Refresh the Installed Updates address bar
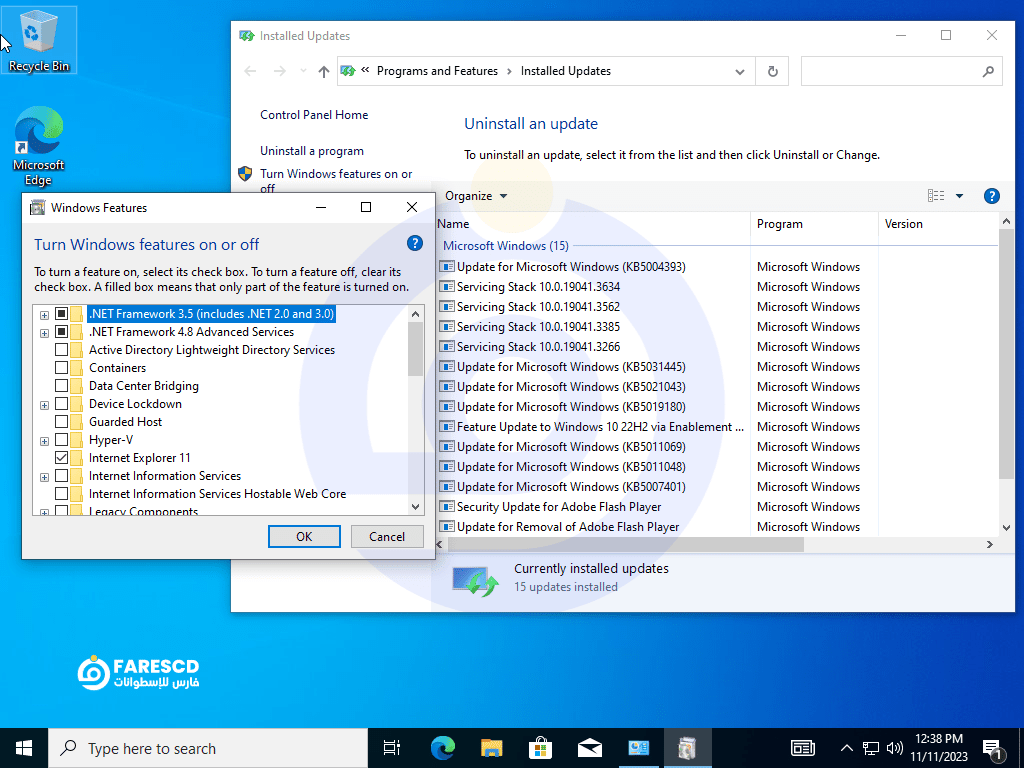The image size is (1024, 768). click(x=773, y=71)
